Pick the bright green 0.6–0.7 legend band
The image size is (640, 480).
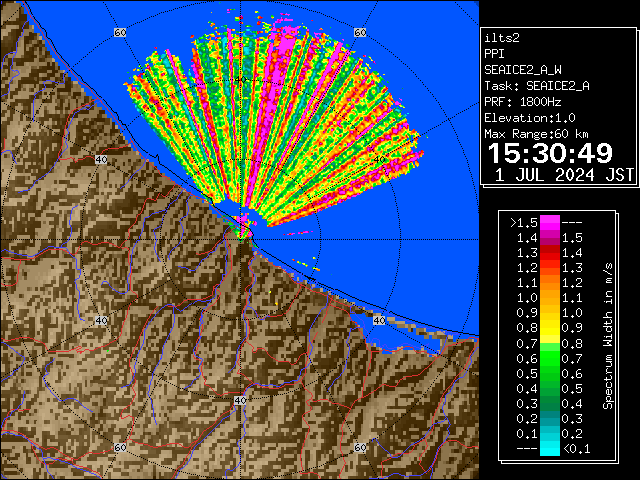550,358
